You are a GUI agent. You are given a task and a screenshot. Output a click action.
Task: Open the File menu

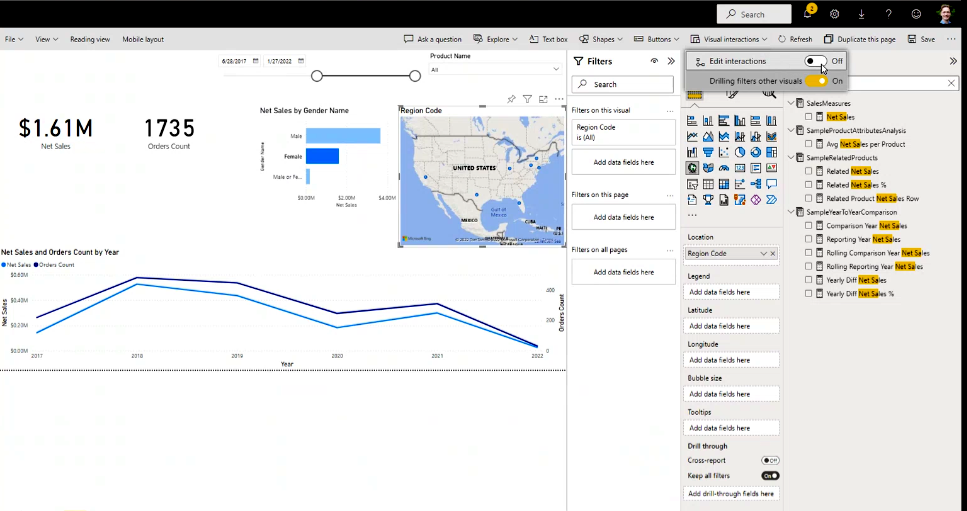[x=14, y=39]
